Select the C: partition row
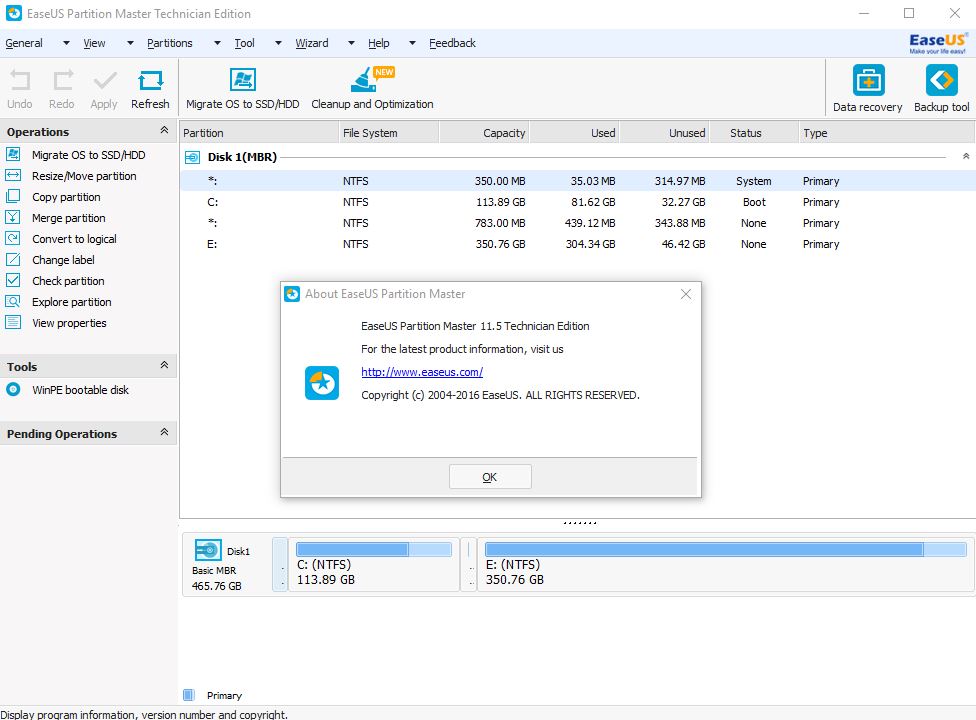The width and height of the screenshot is (976, 720). point(578,202)
